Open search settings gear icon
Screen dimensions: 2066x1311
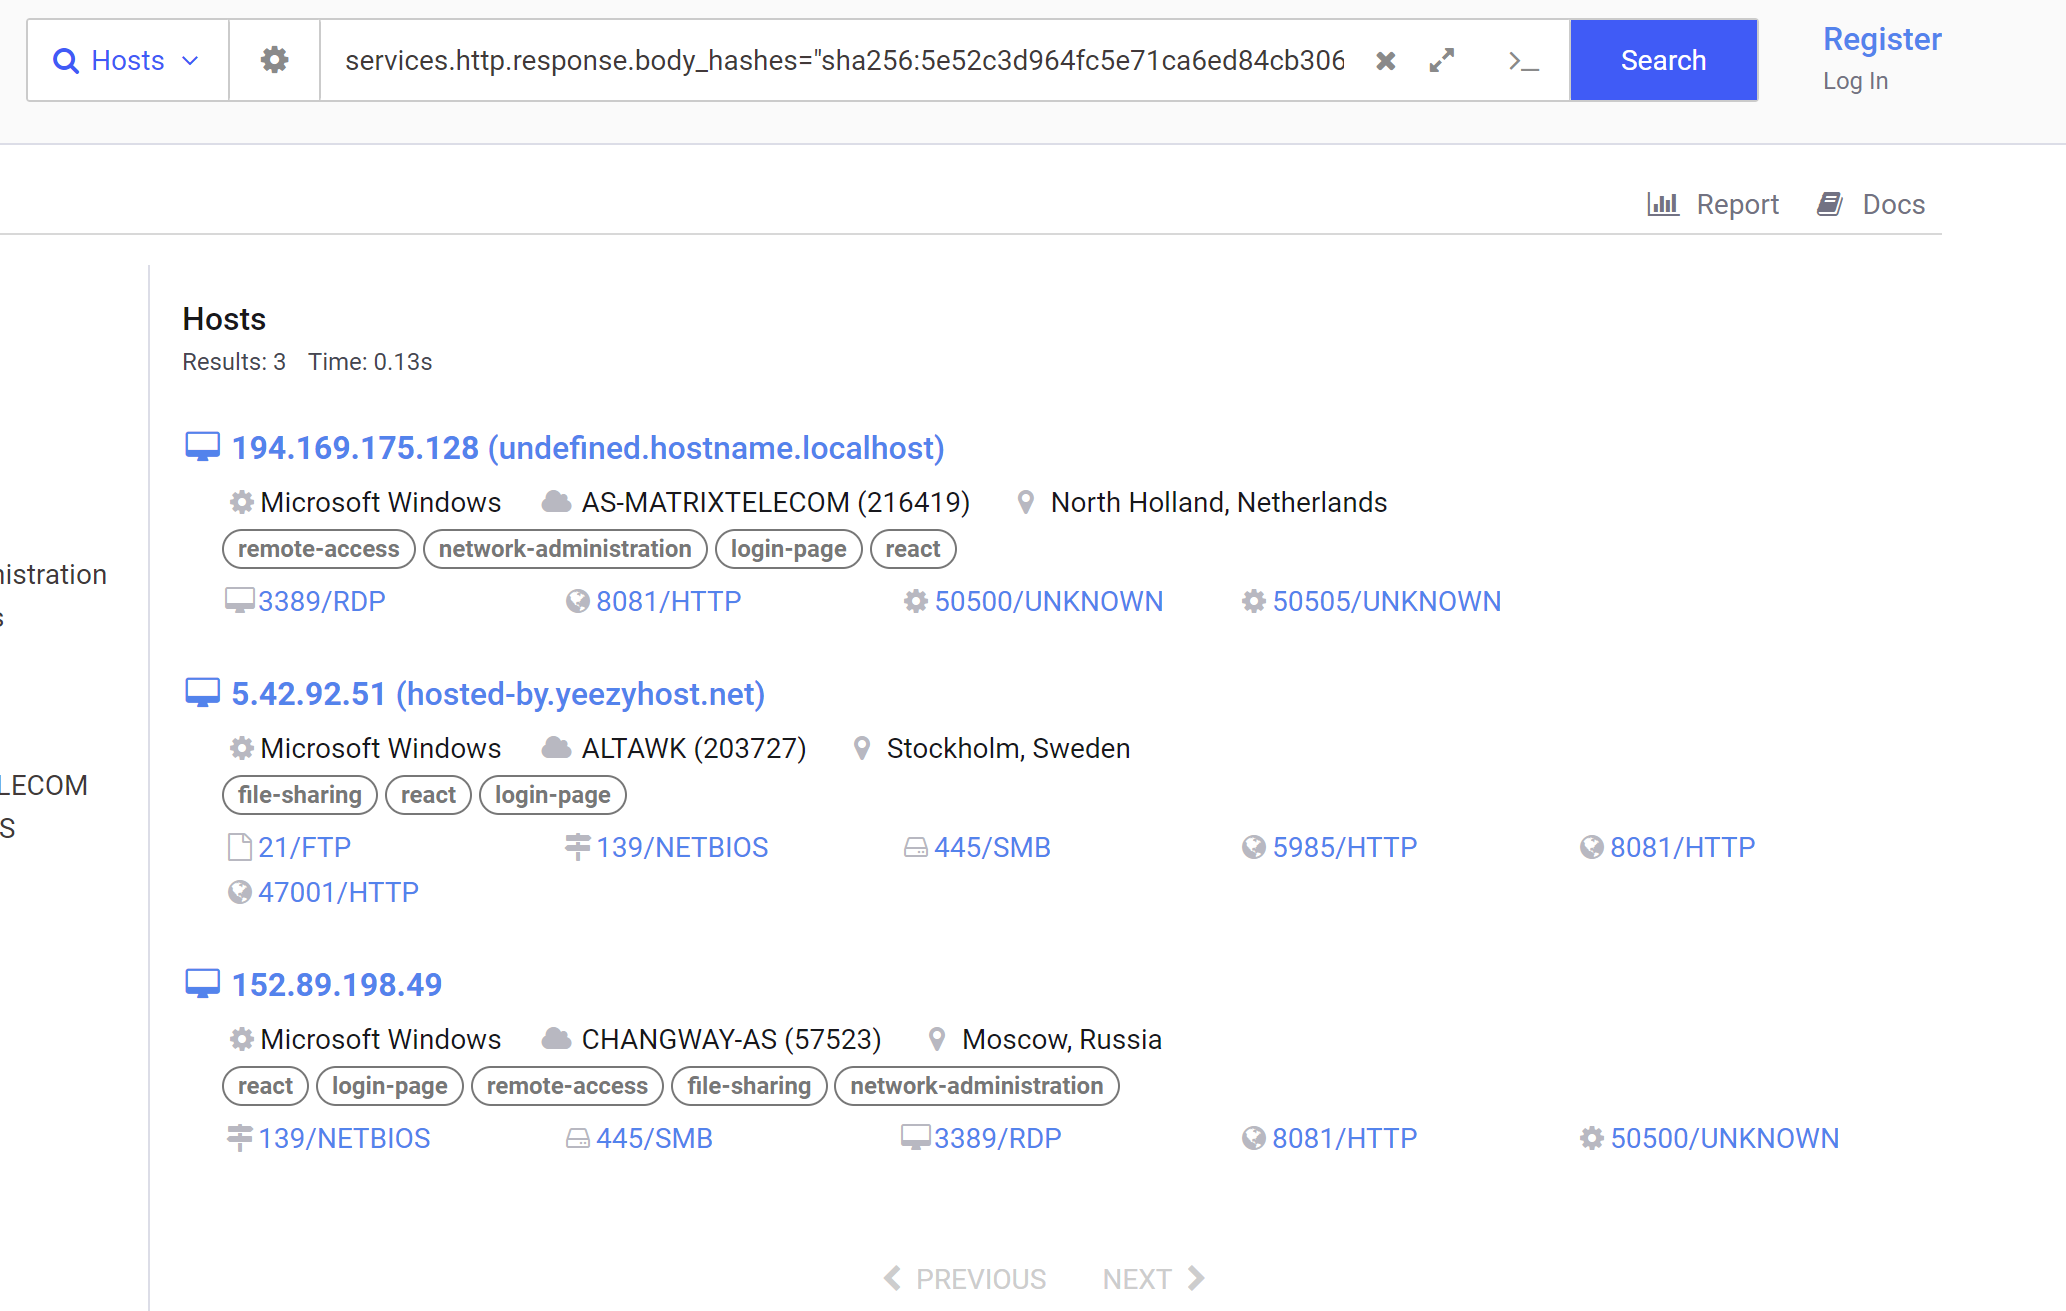274,60
